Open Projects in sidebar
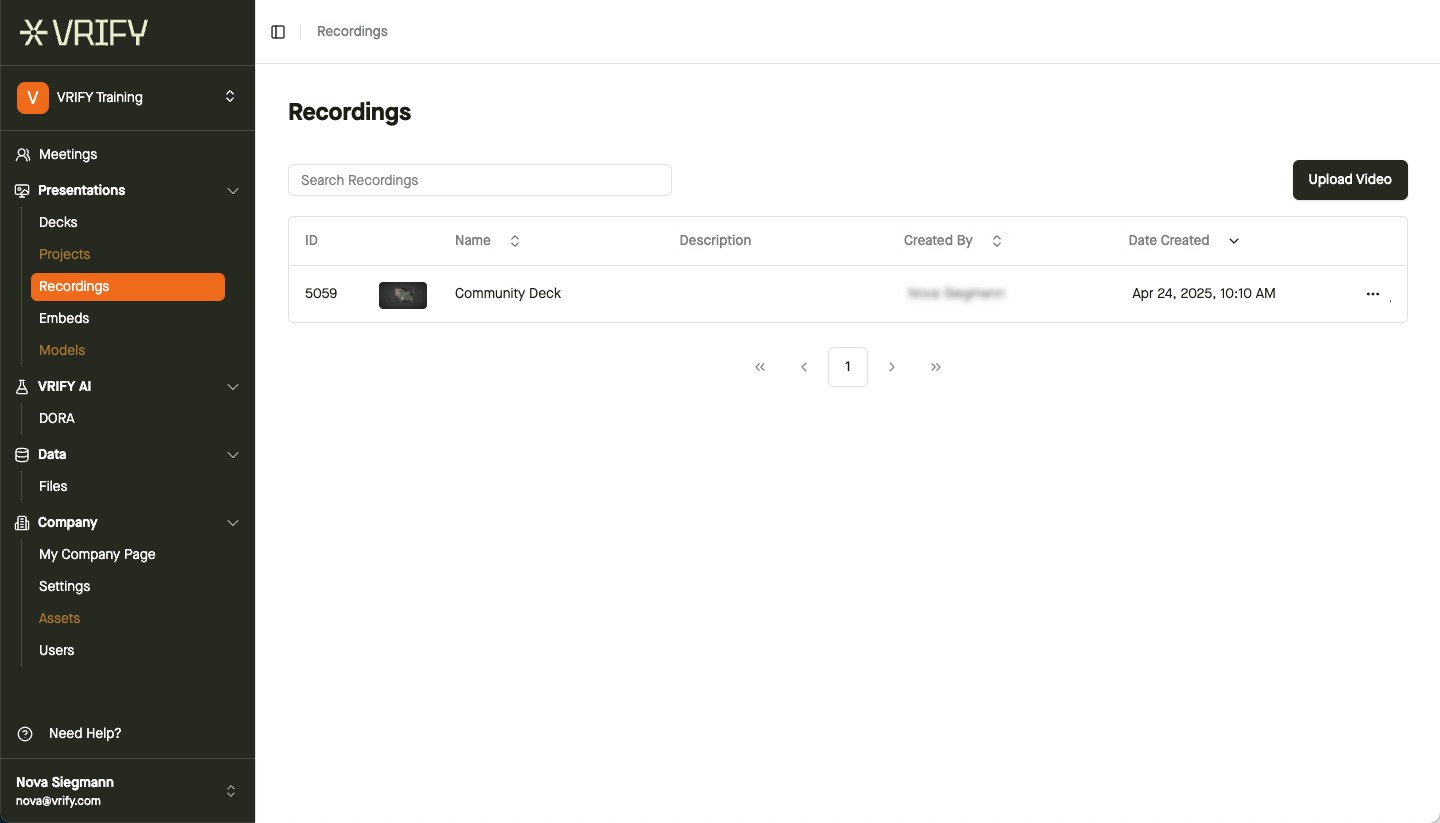 (x=64, y=254)
